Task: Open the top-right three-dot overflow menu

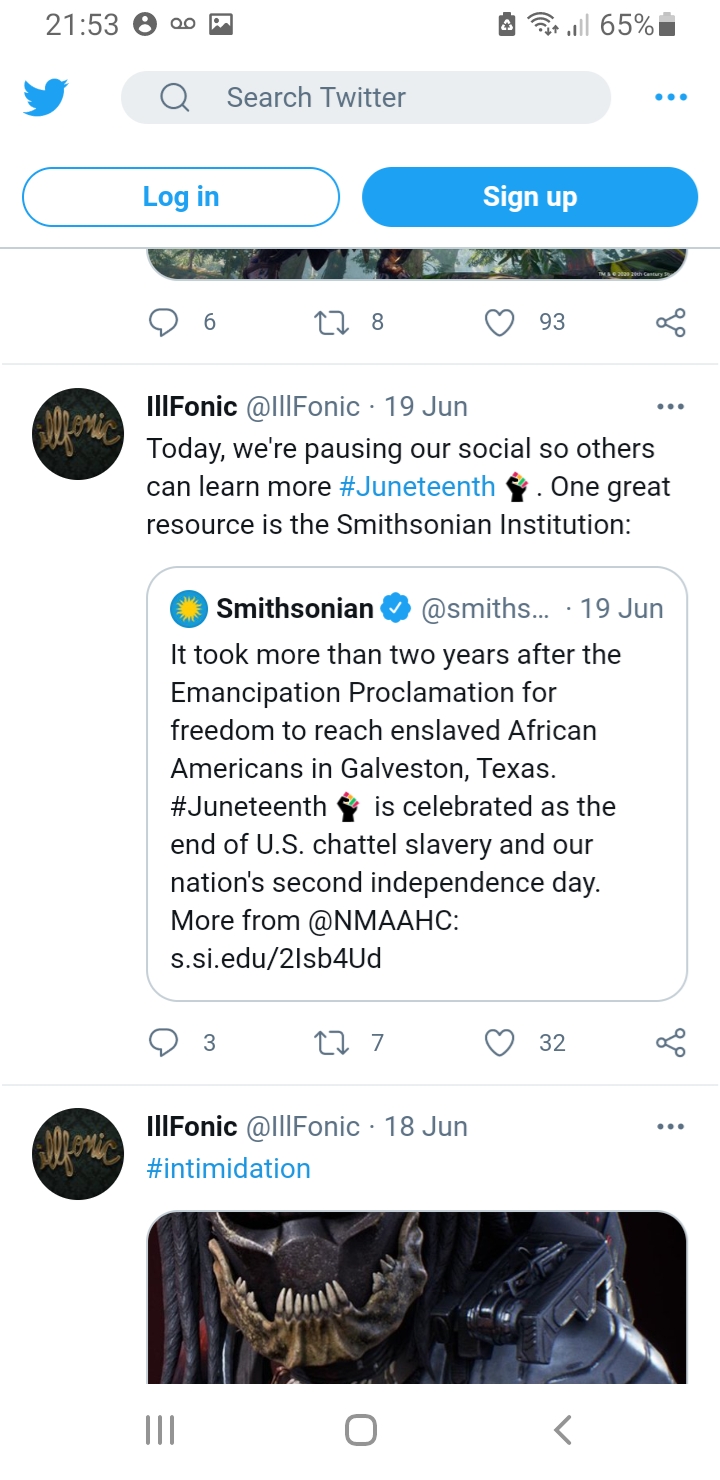Action: (670, 97)
